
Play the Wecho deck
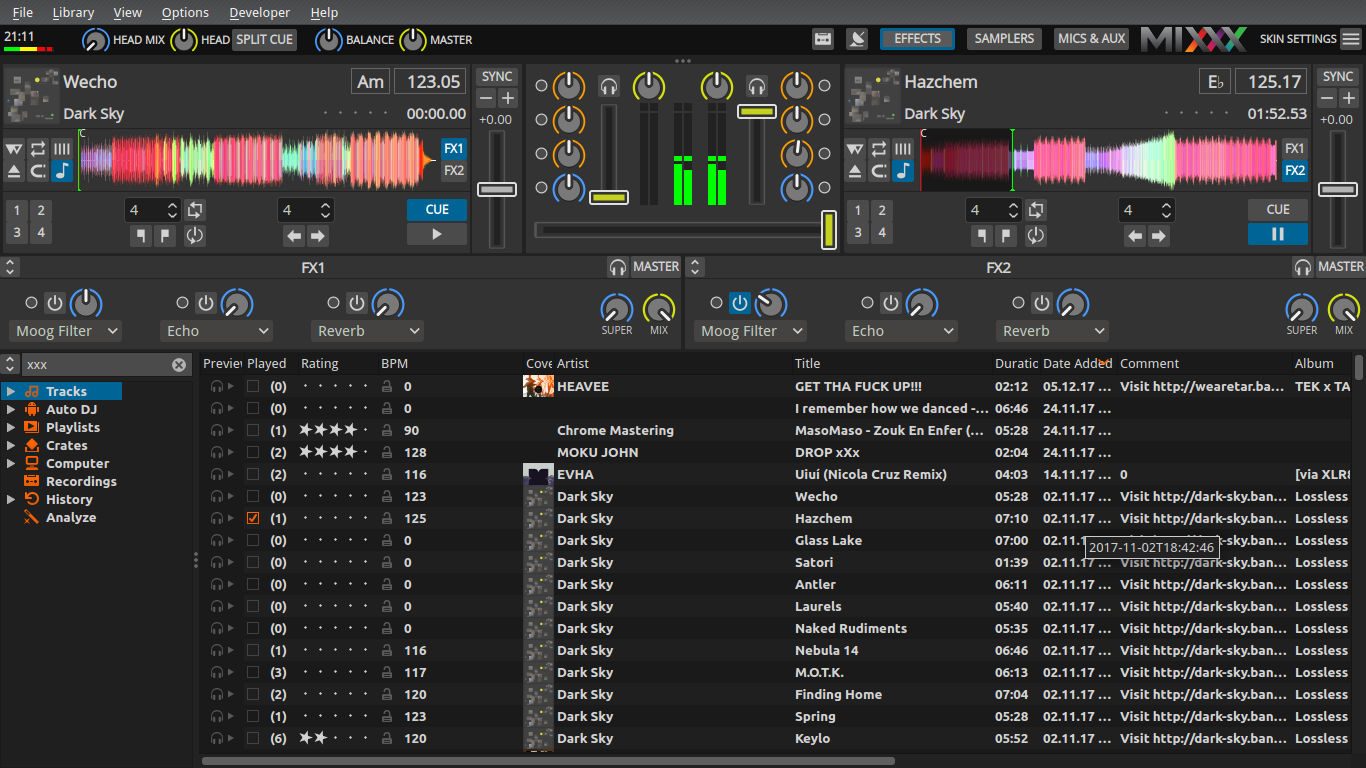[x=437, y=234]
